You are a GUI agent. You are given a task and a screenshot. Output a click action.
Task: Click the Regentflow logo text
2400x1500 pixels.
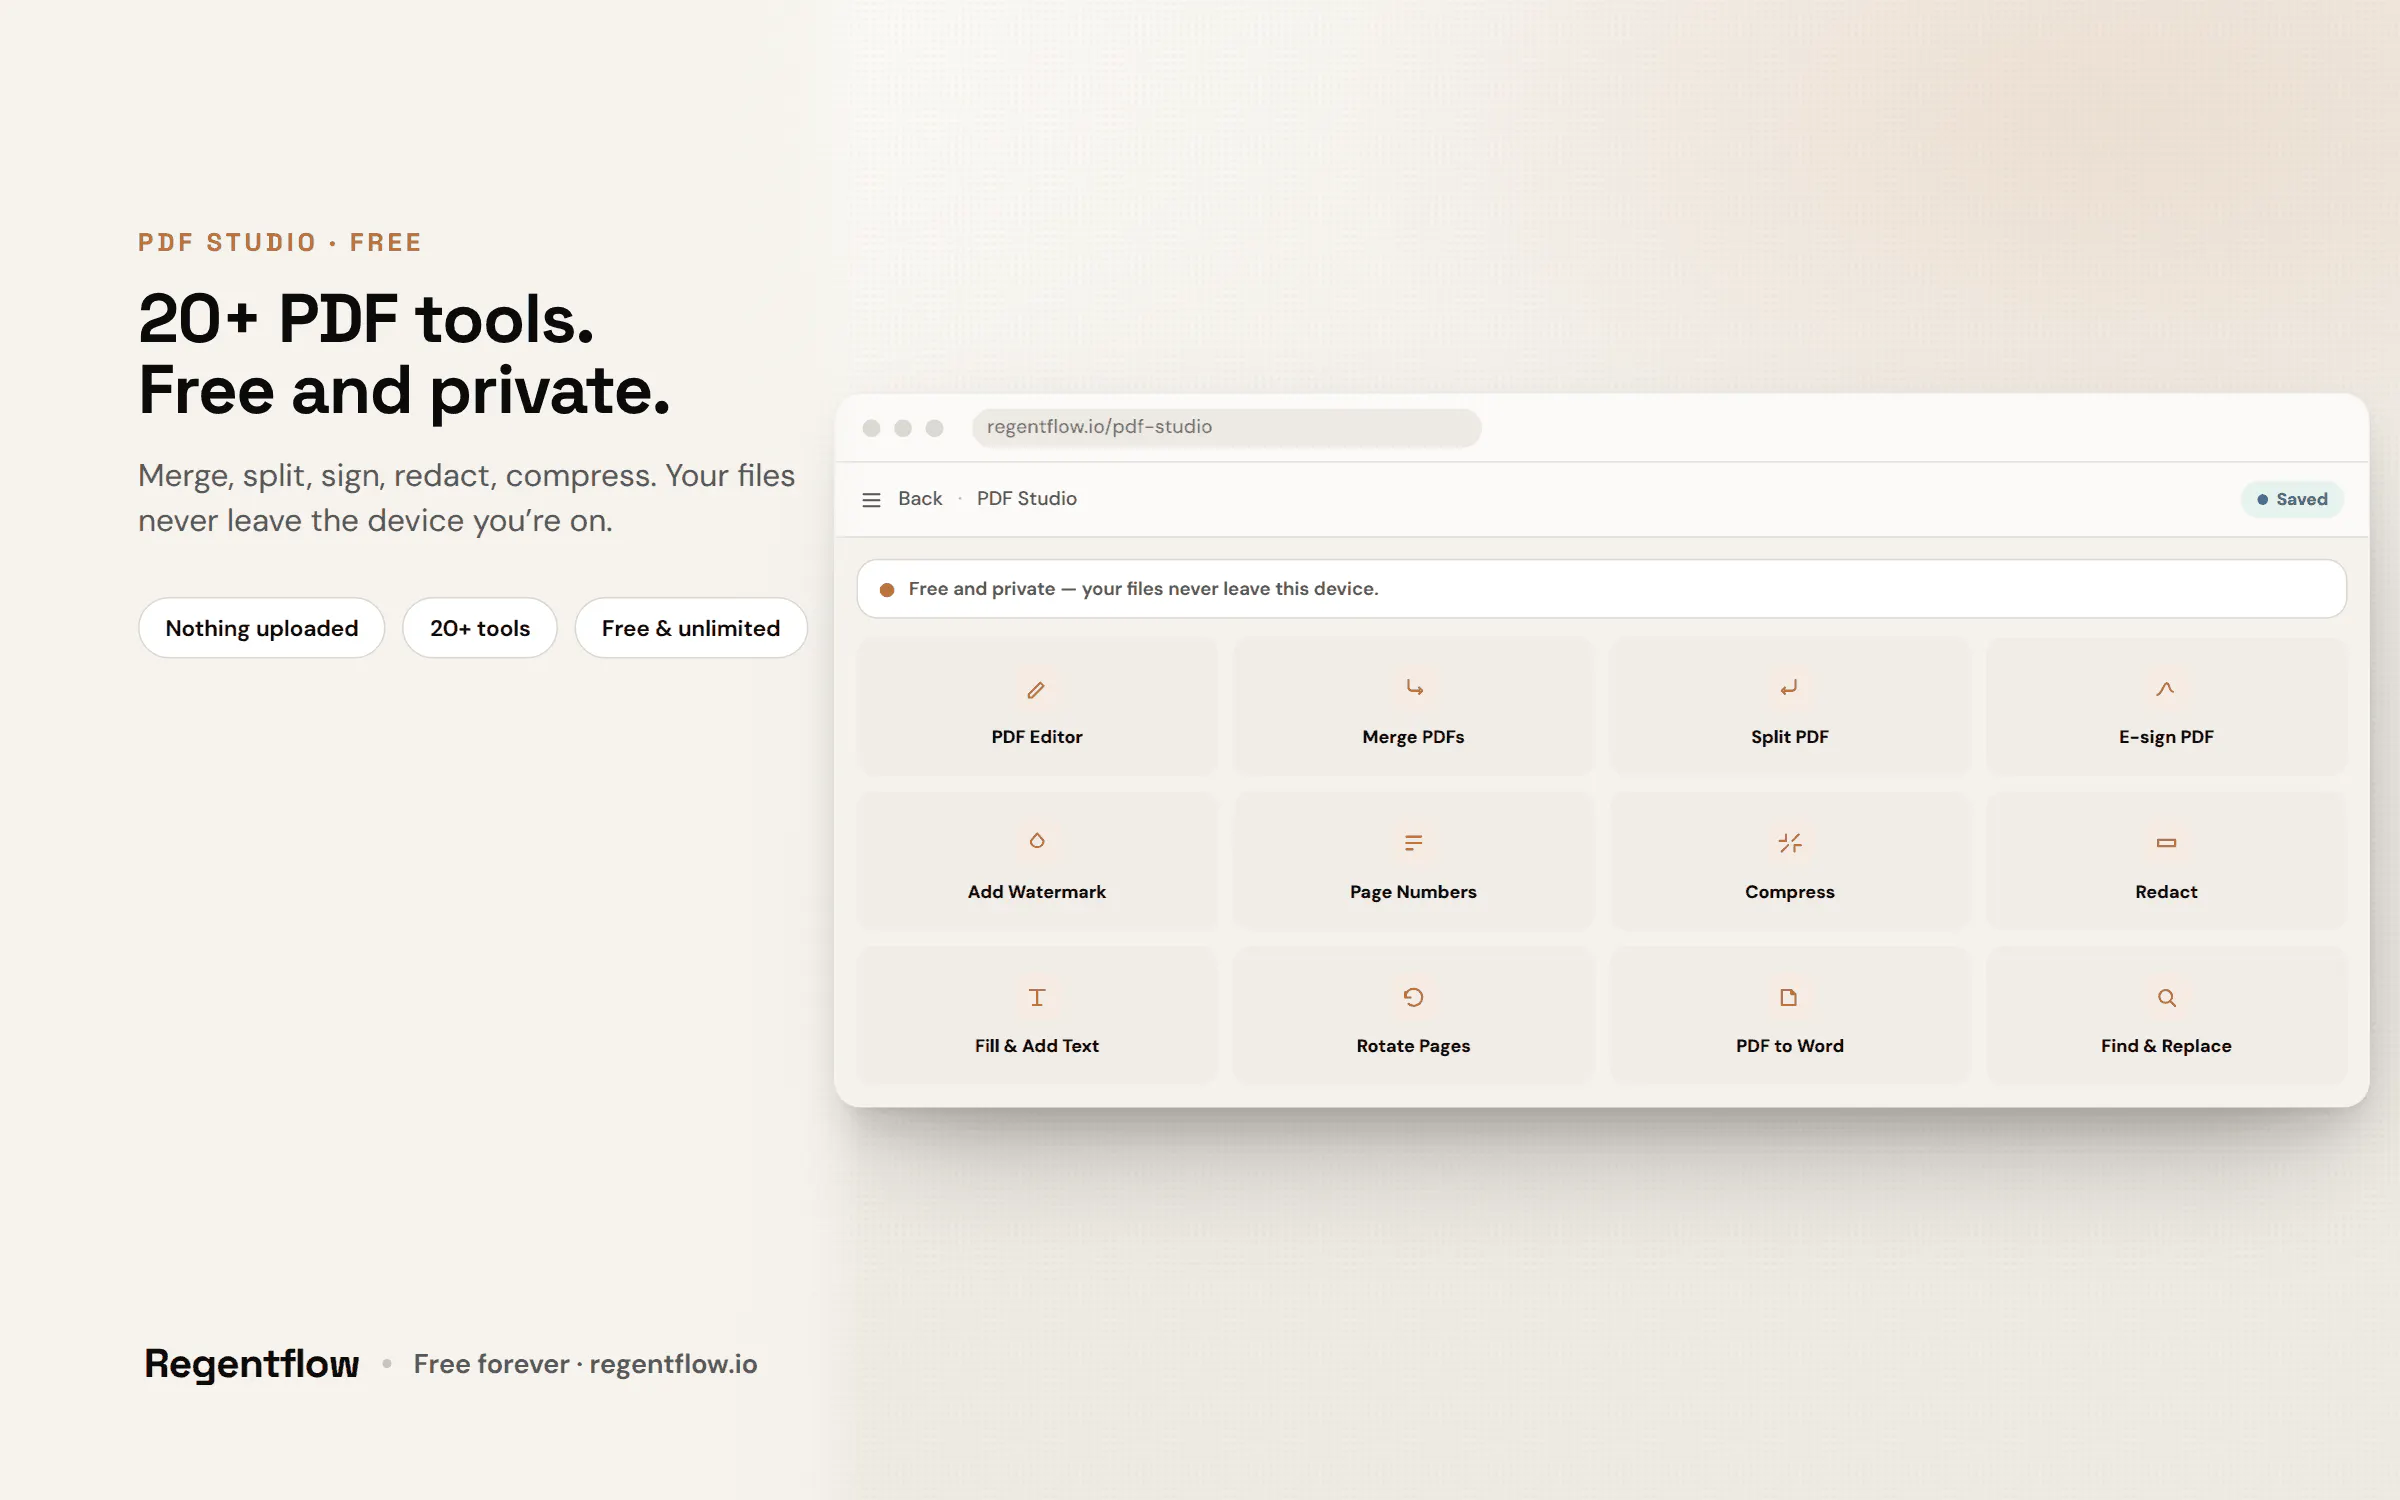tap(251, 1364)
